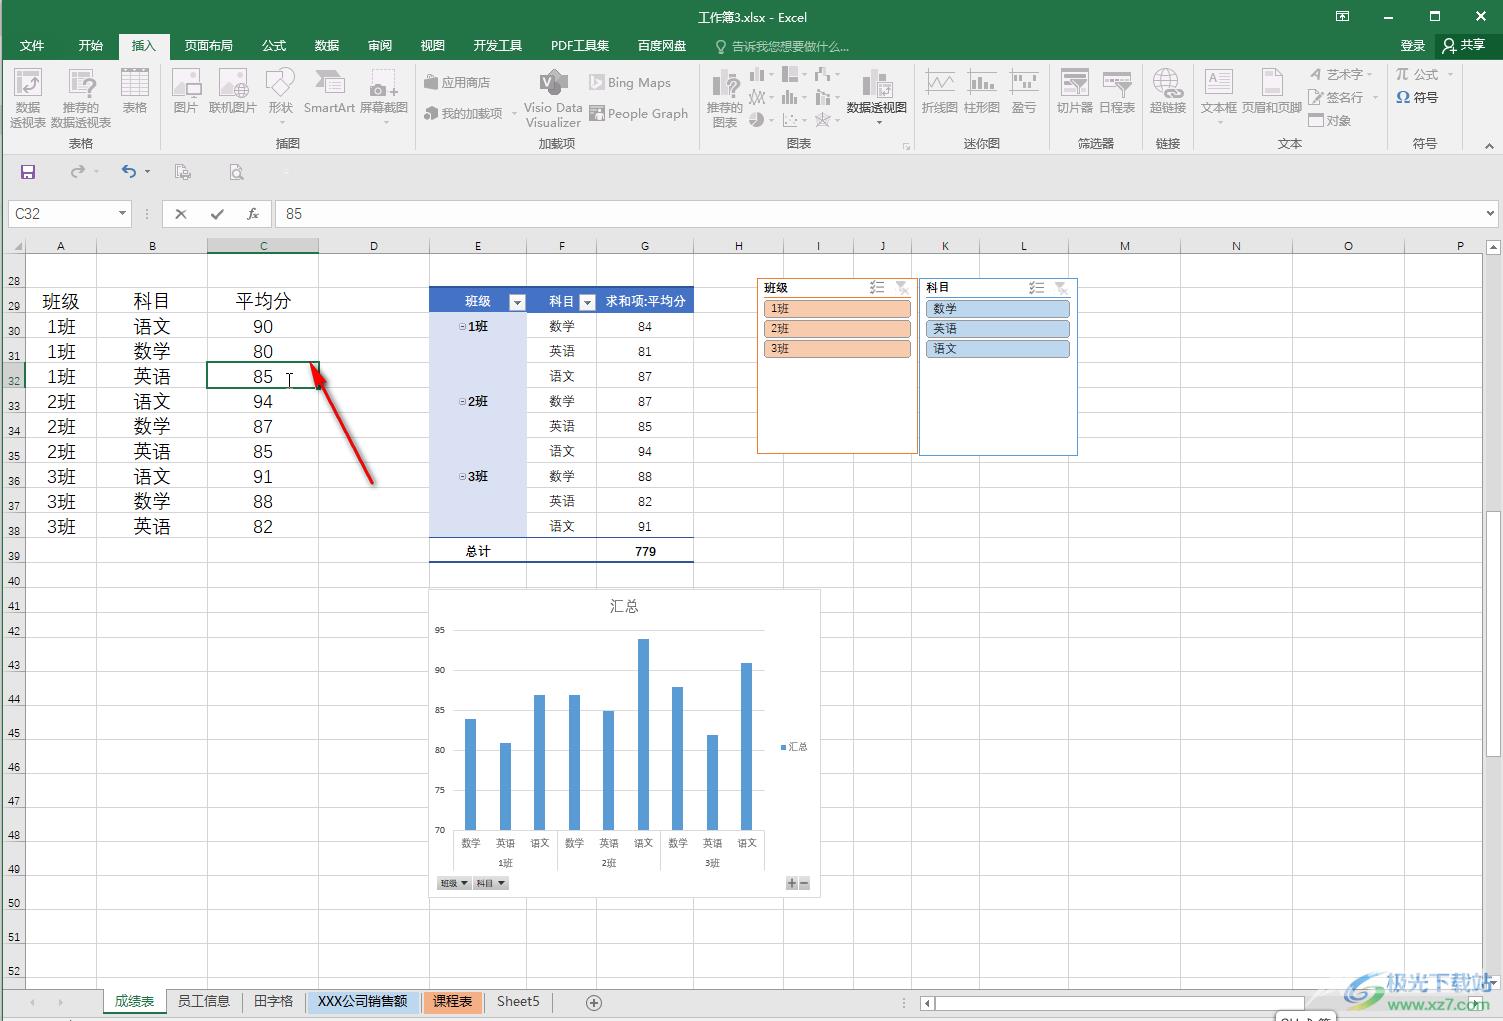Insert a Picture (图片)

point(186,92)
